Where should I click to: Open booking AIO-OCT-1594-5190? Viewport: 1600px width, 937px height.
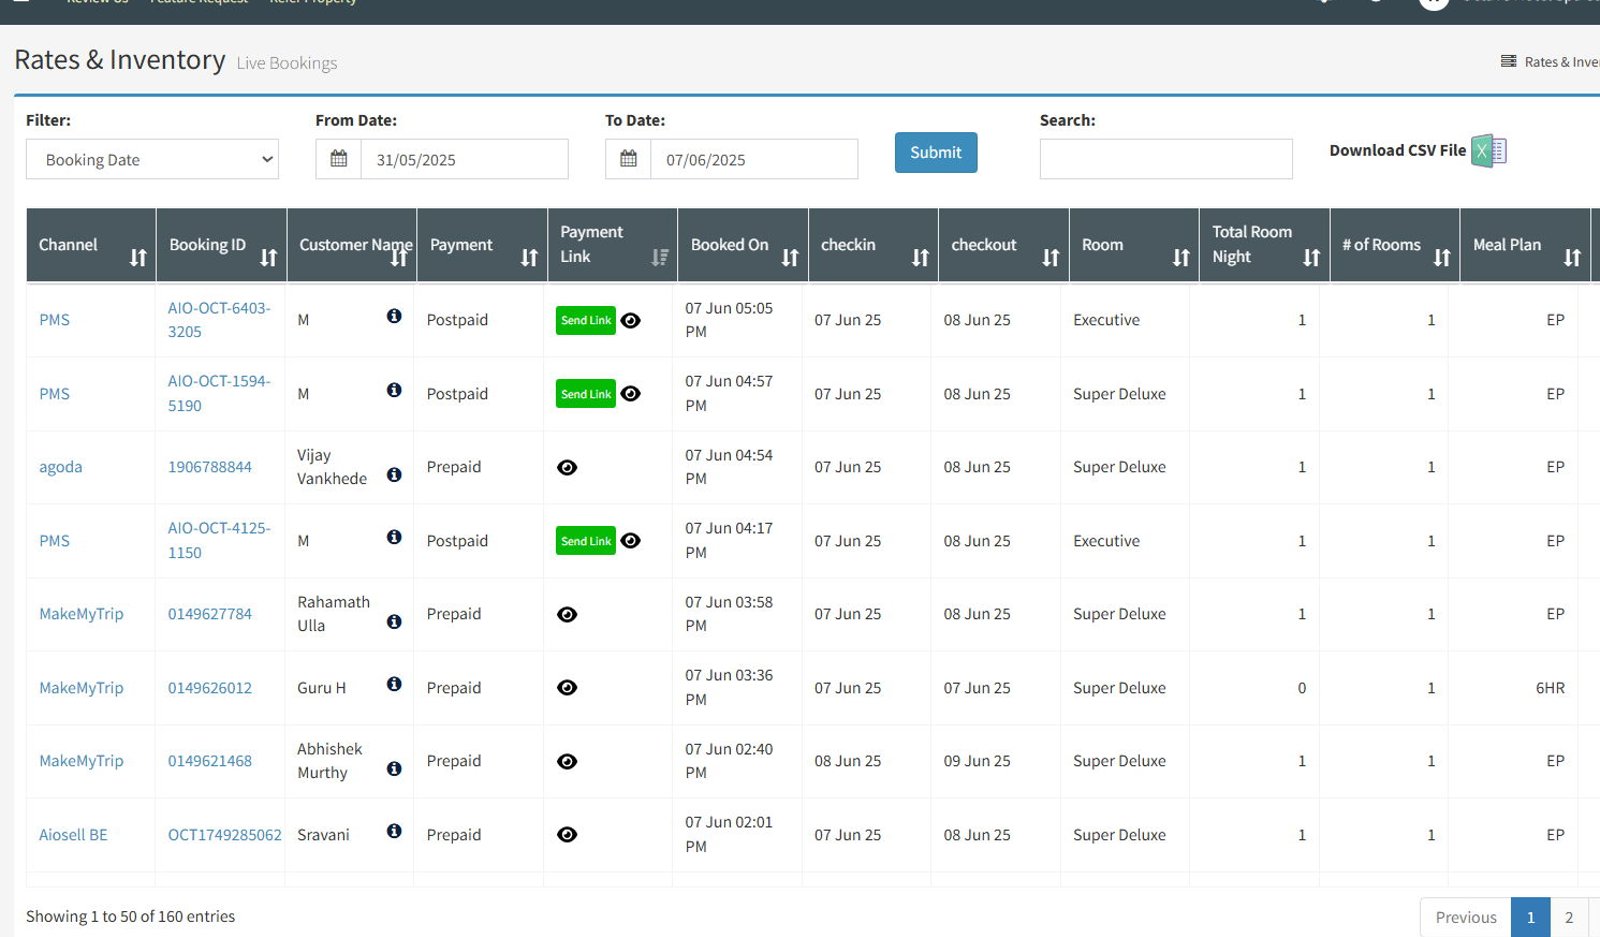pyautogui.click(x=219, y=393)
